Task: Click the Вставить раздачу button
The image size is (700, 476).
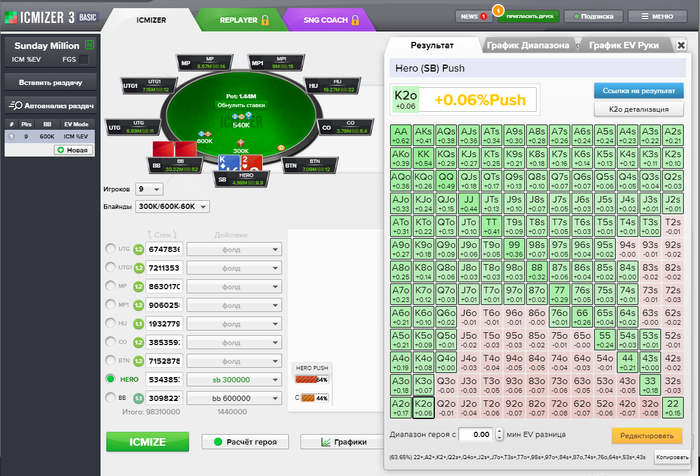Action: (x=50, y=83)
